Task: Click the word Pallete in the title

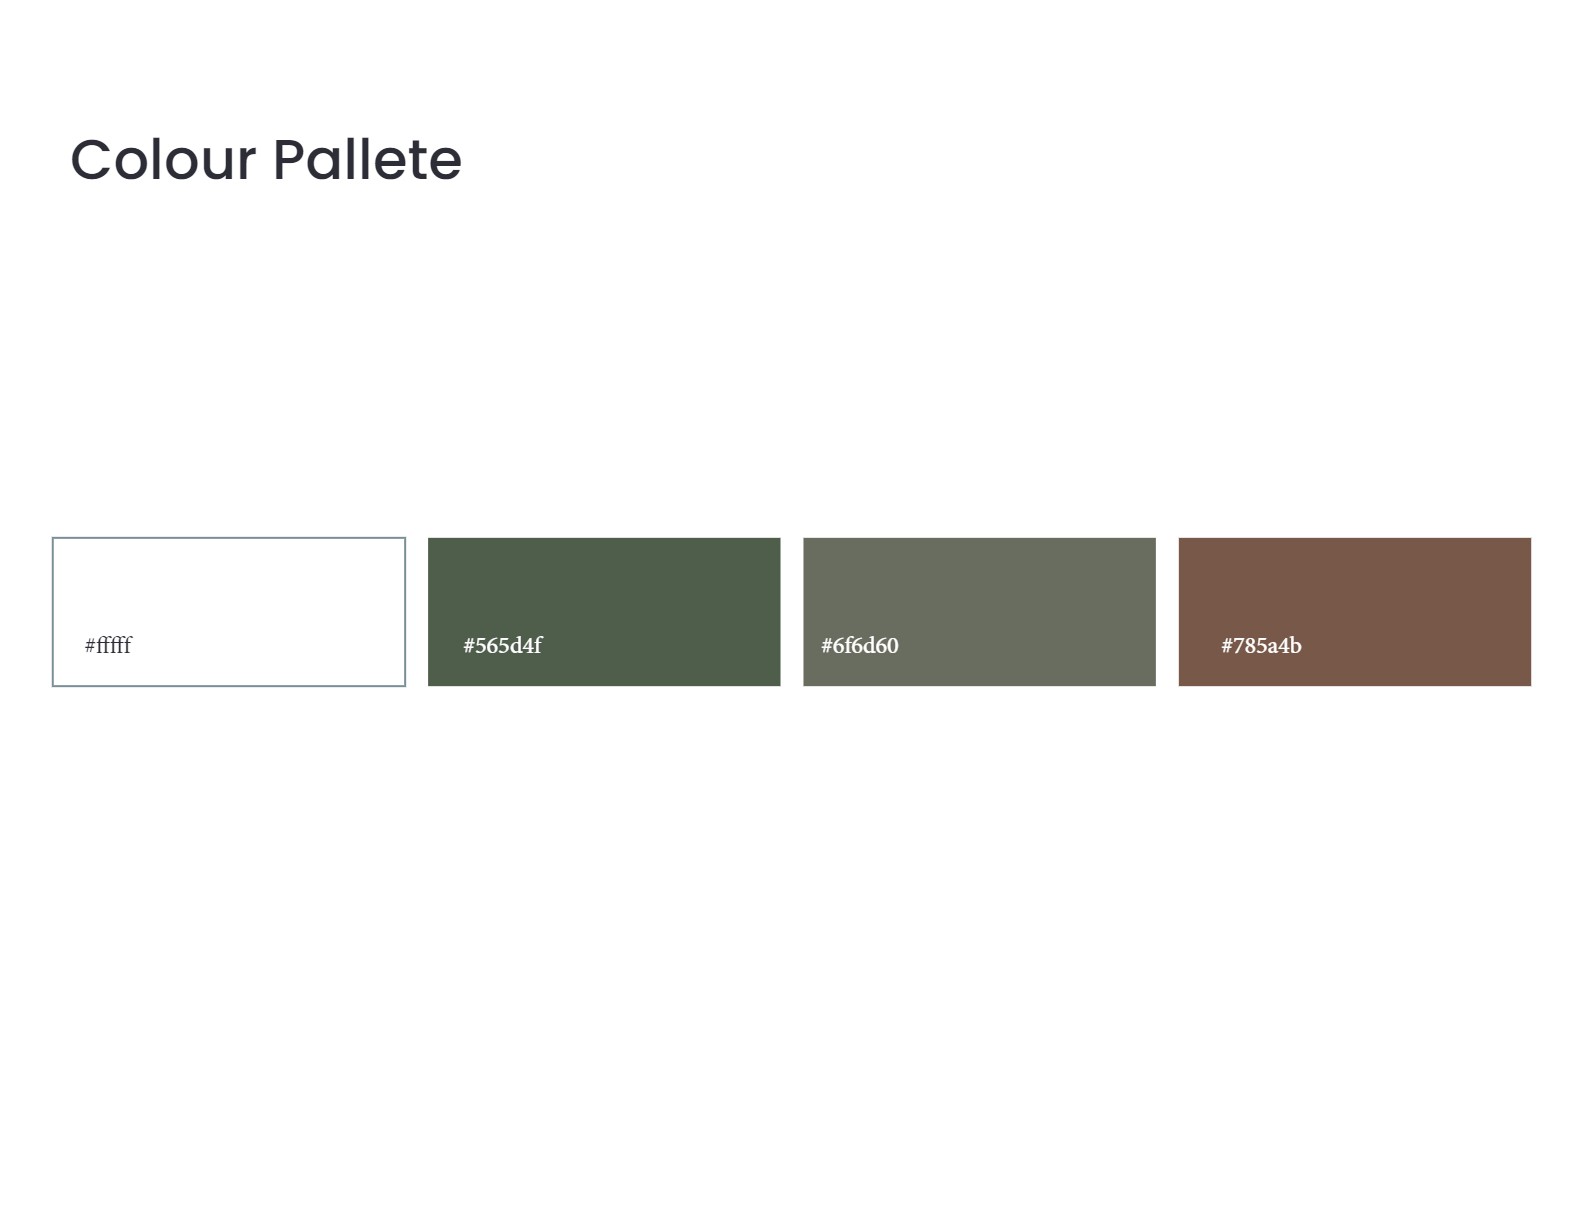Action: click(367, 160)
